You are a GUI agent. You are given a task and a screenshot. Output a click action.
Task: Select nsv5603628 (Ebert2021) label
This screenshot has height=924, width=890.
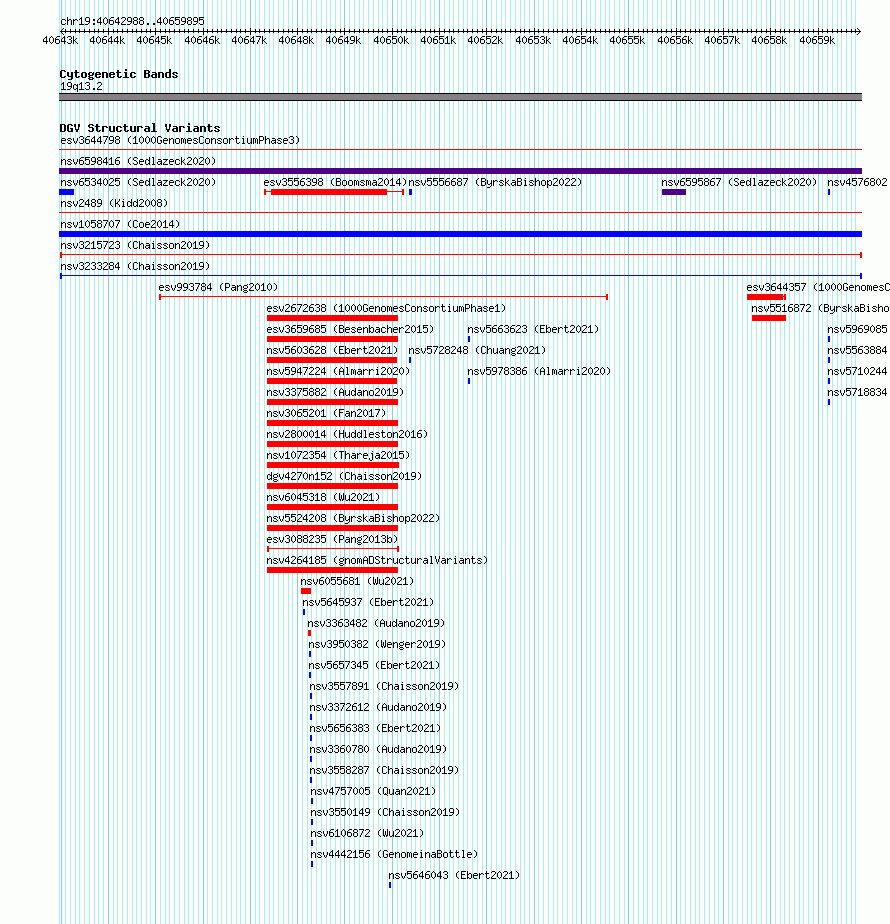[332, 350]
